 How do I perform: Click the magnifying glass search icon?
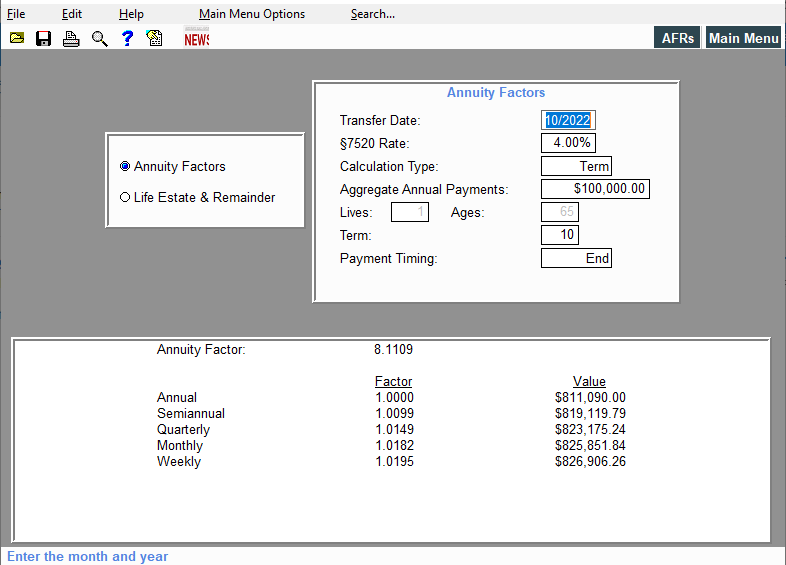99,38
